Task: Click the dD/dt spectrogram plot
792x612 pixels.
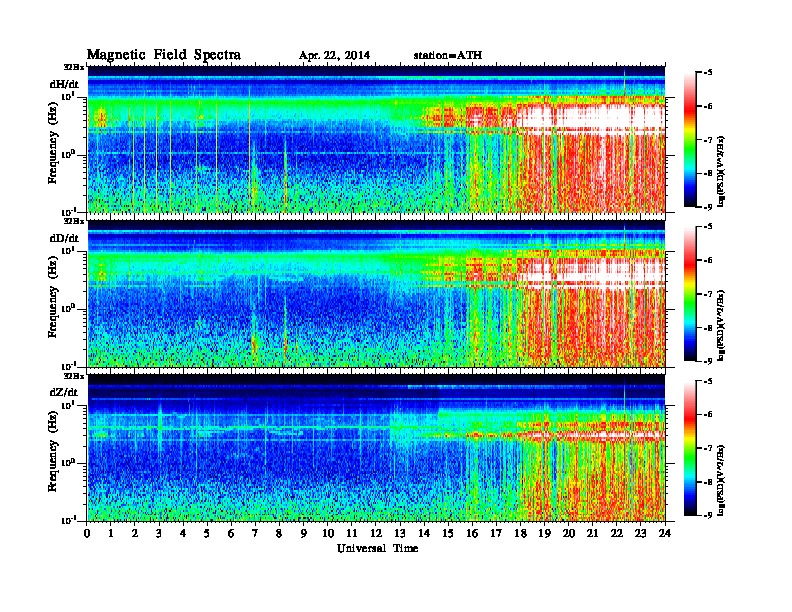Action: tap(376, 293)
